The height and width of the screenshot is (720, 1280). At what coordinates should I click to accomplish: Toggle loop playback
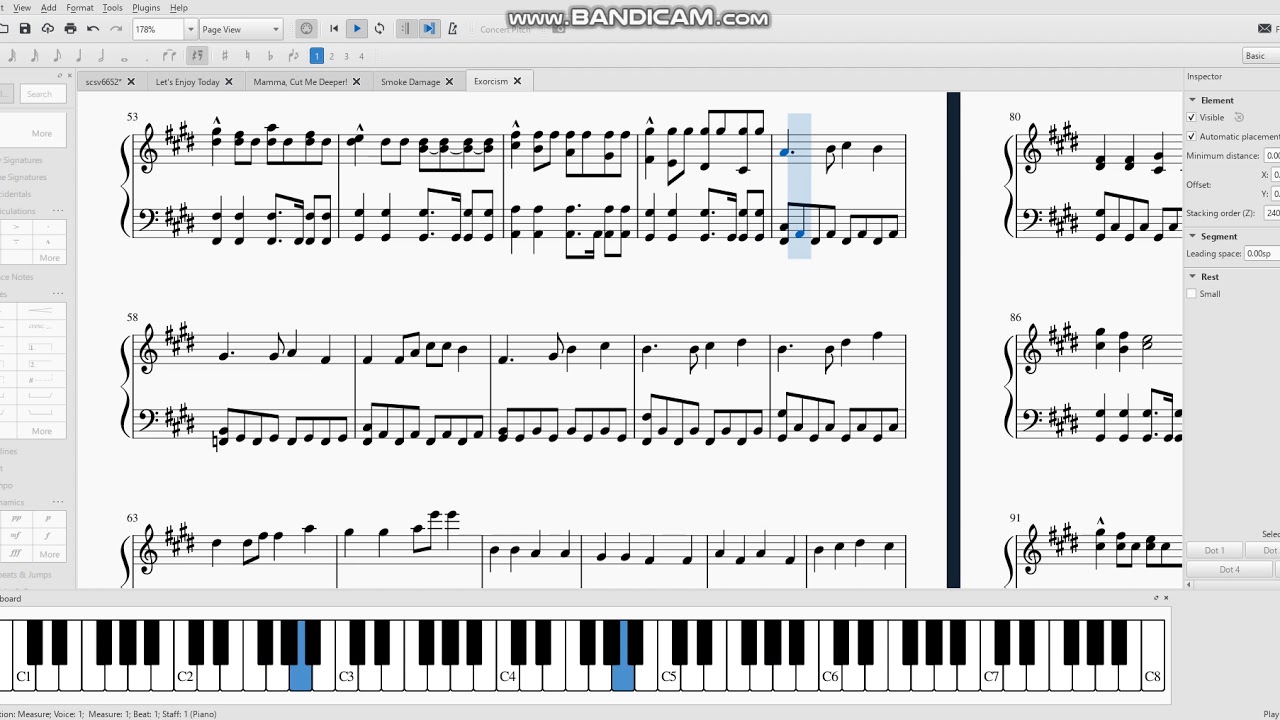point(380,29)
